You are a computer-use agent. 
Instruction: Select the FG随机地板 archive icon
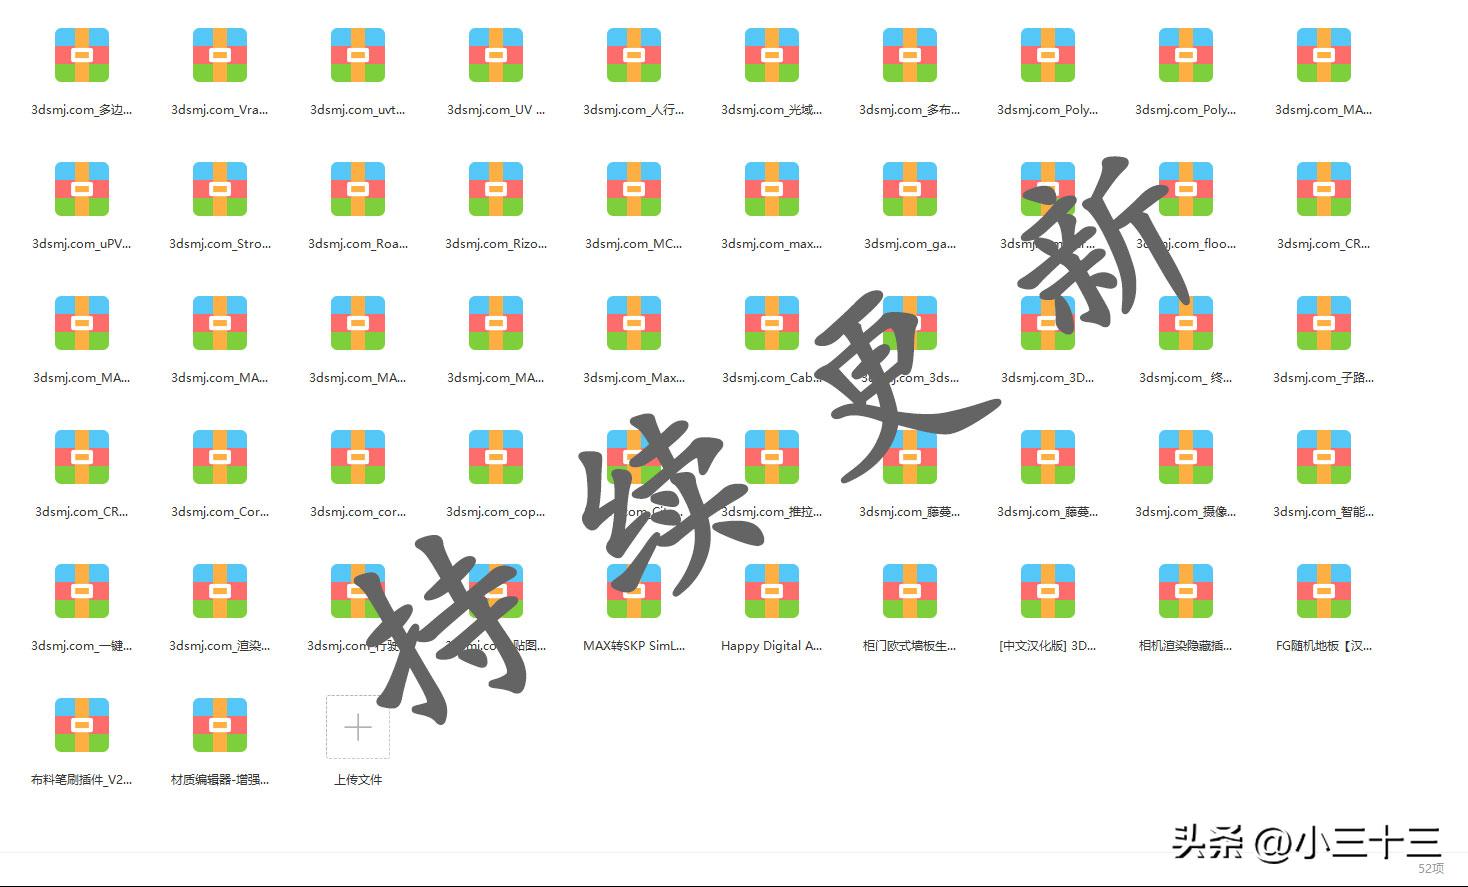[x=1323, y=590]
